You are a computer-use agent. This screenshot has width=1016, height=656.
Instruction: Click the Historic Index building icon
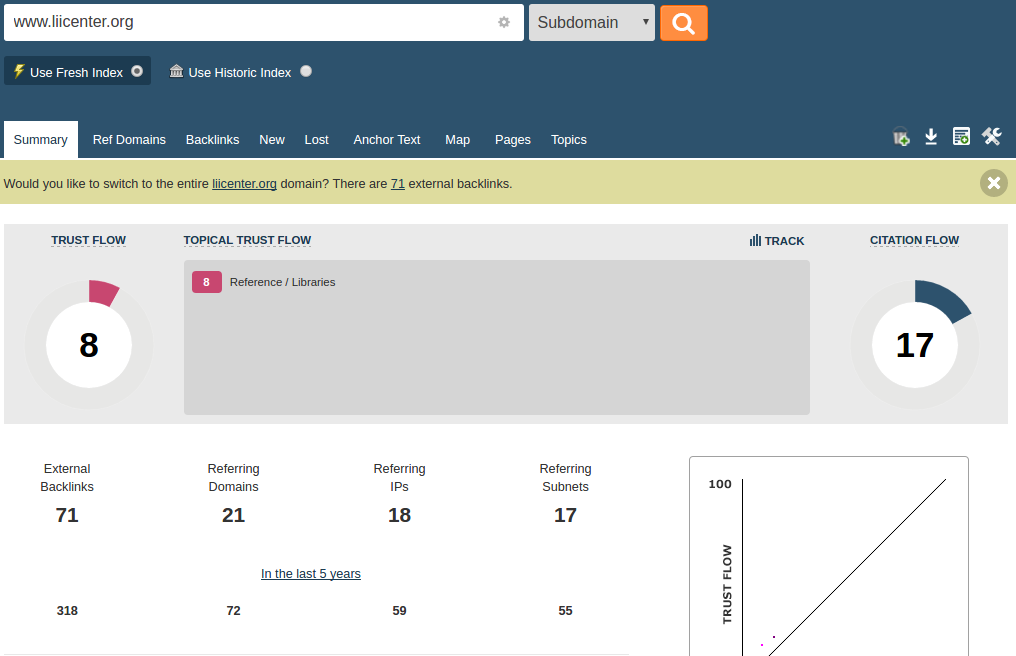176,71
